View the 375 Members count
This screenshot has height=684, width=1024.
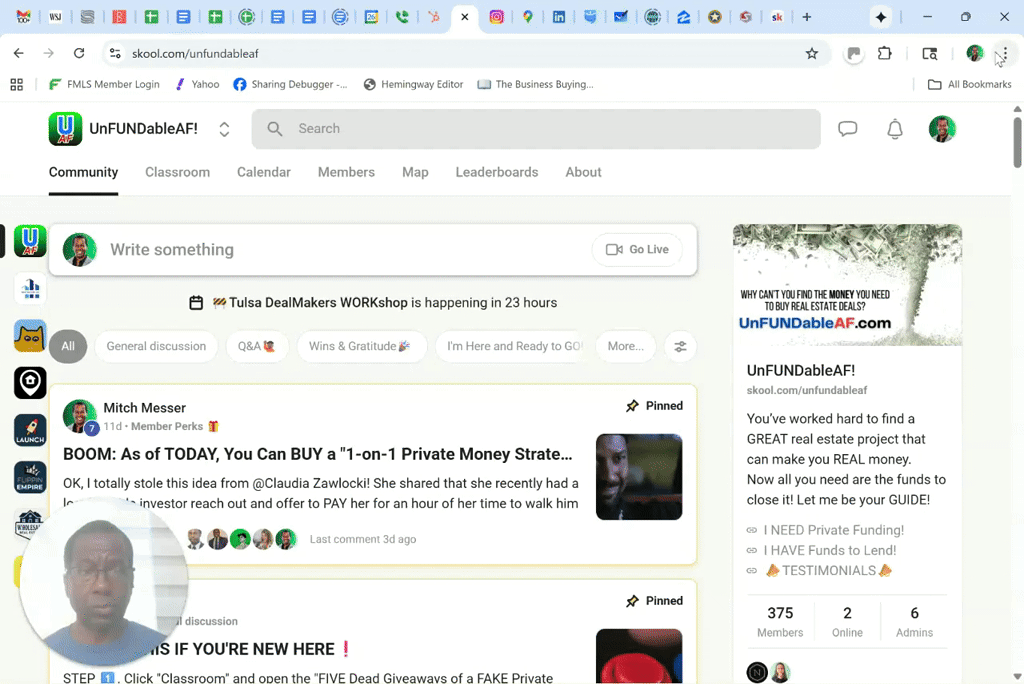tap(780, 621)
